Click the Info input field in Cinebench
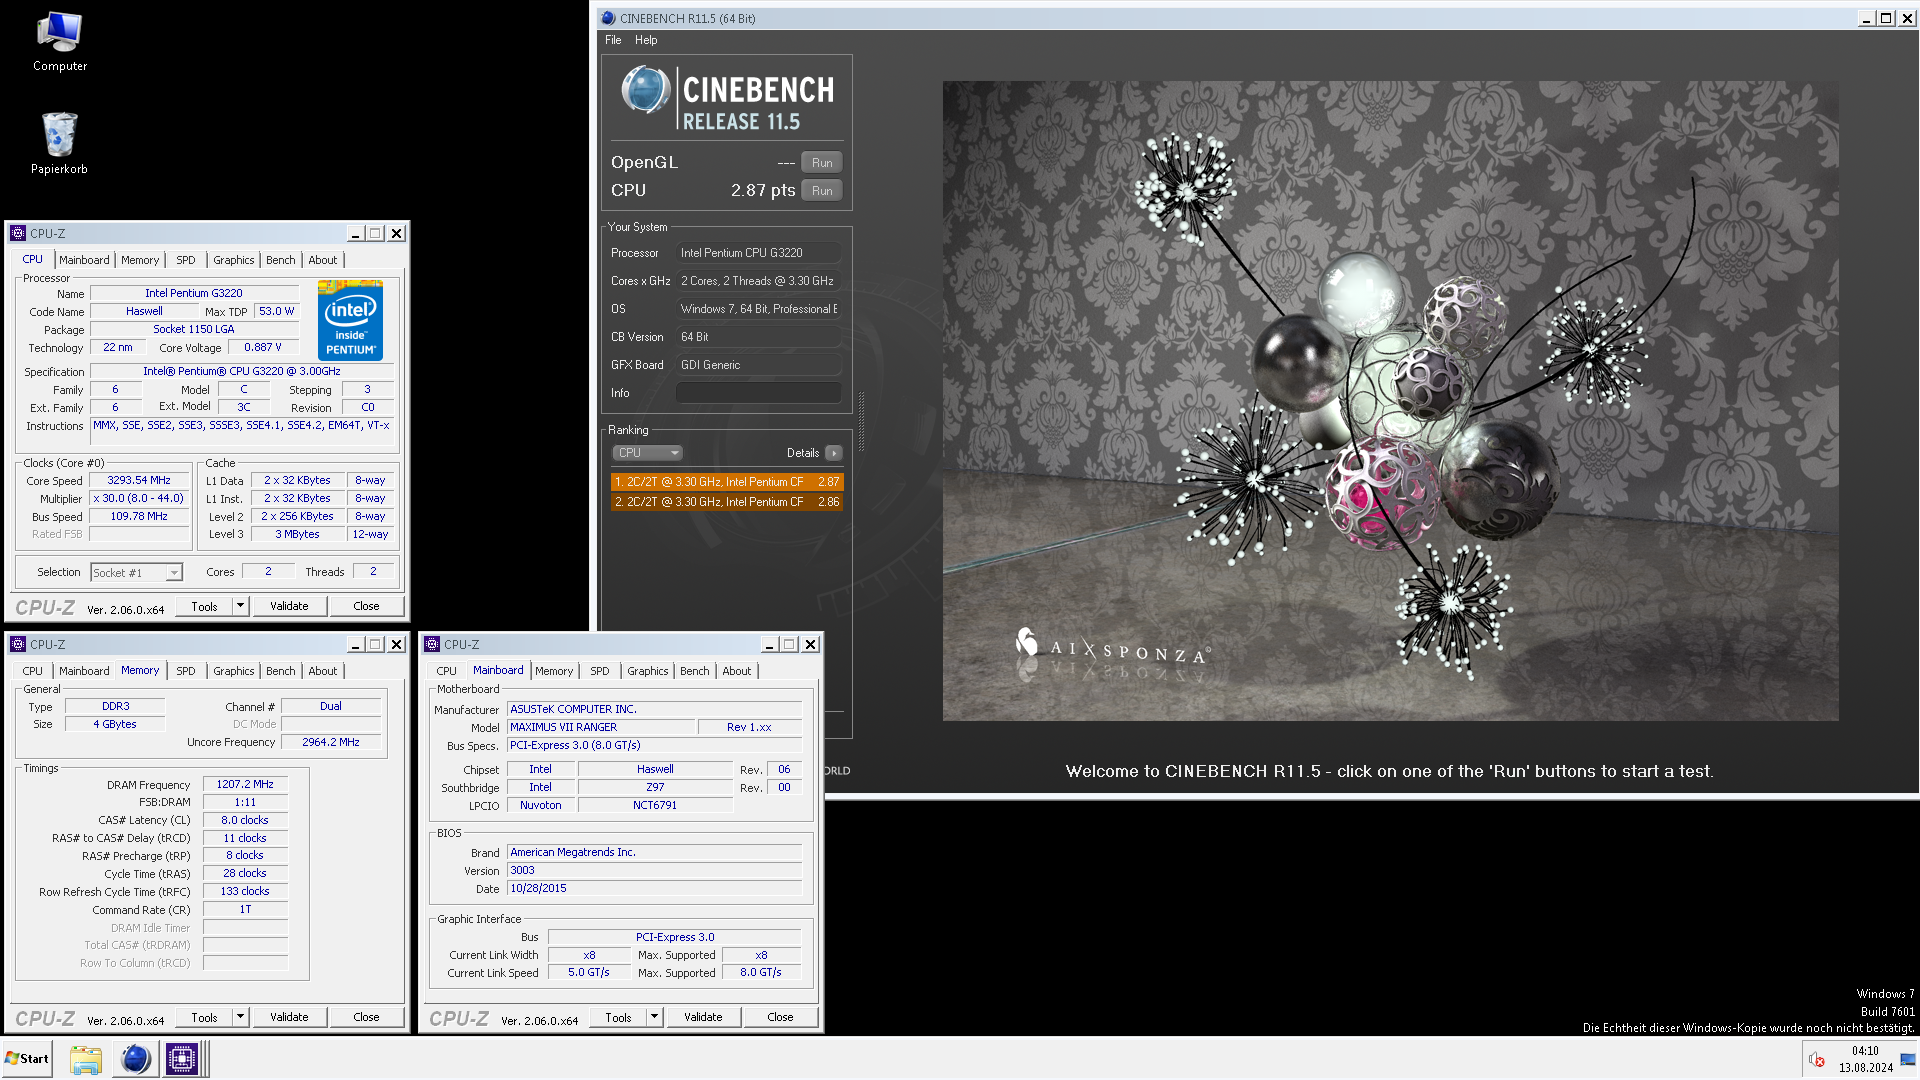 click(x=758, y=393)
